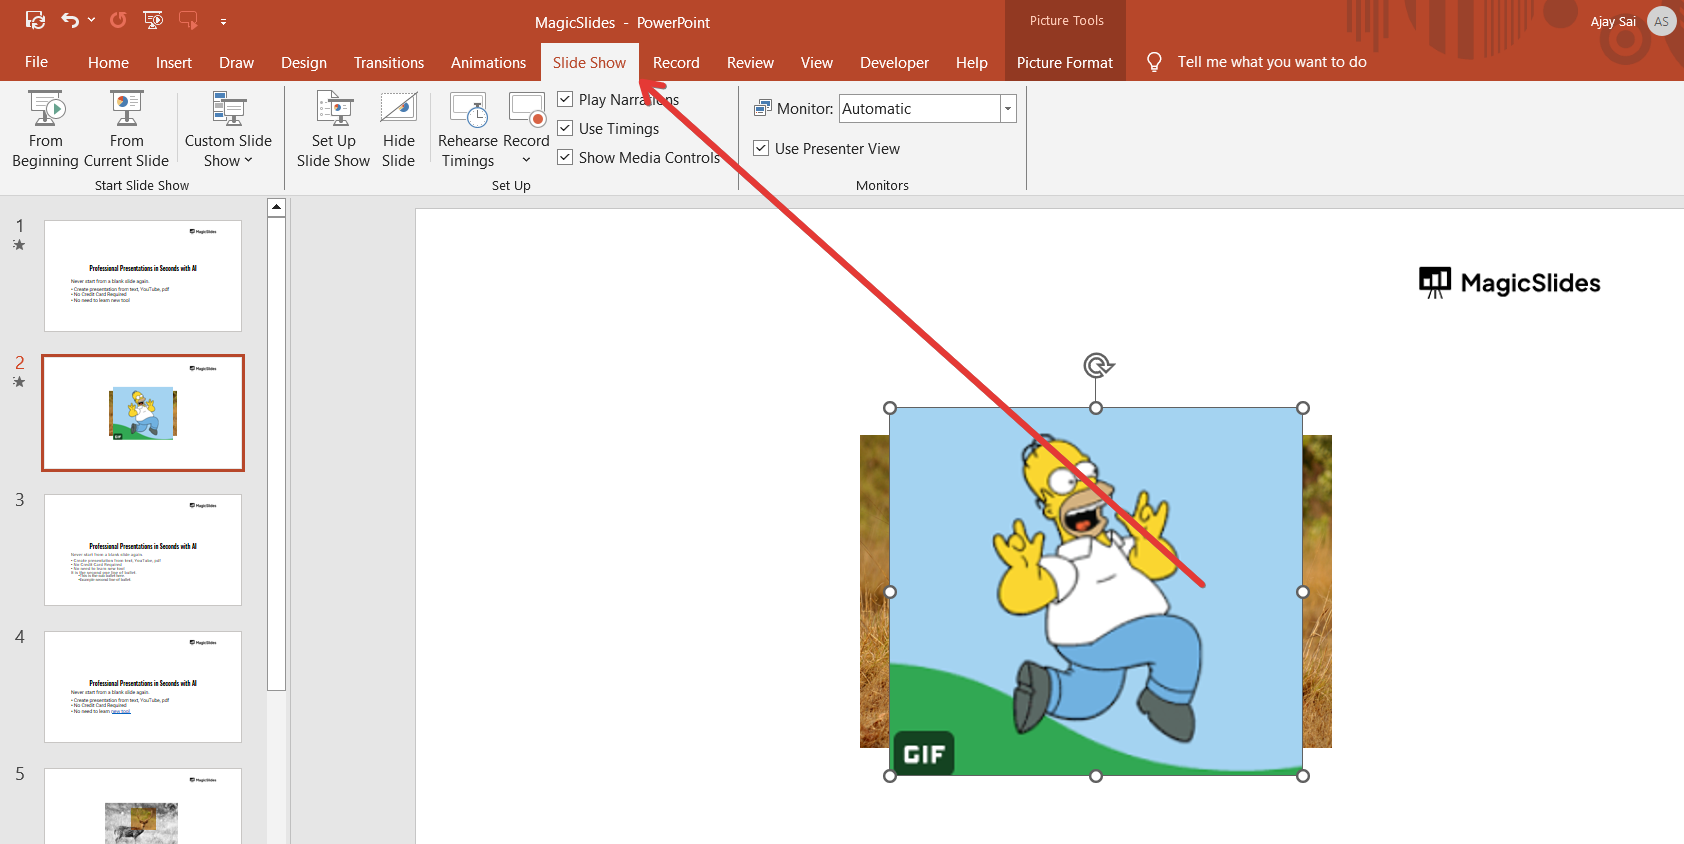Toggle the Use Presenter View checkbox

click(x=761, y=148)
